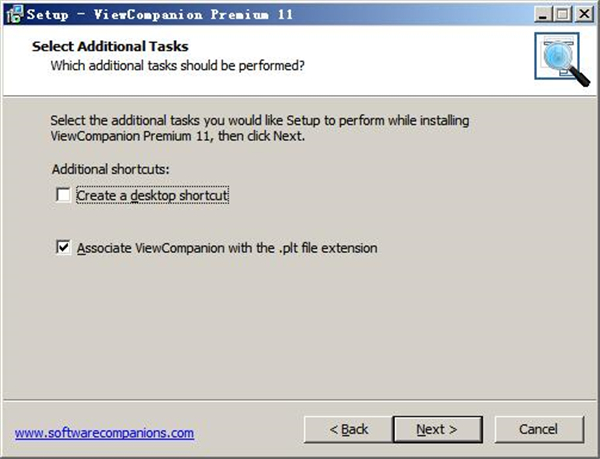Uncheck the .plt file association checkbox
Viewport: 600px width, 459px height.
click(x=64, y=247)
